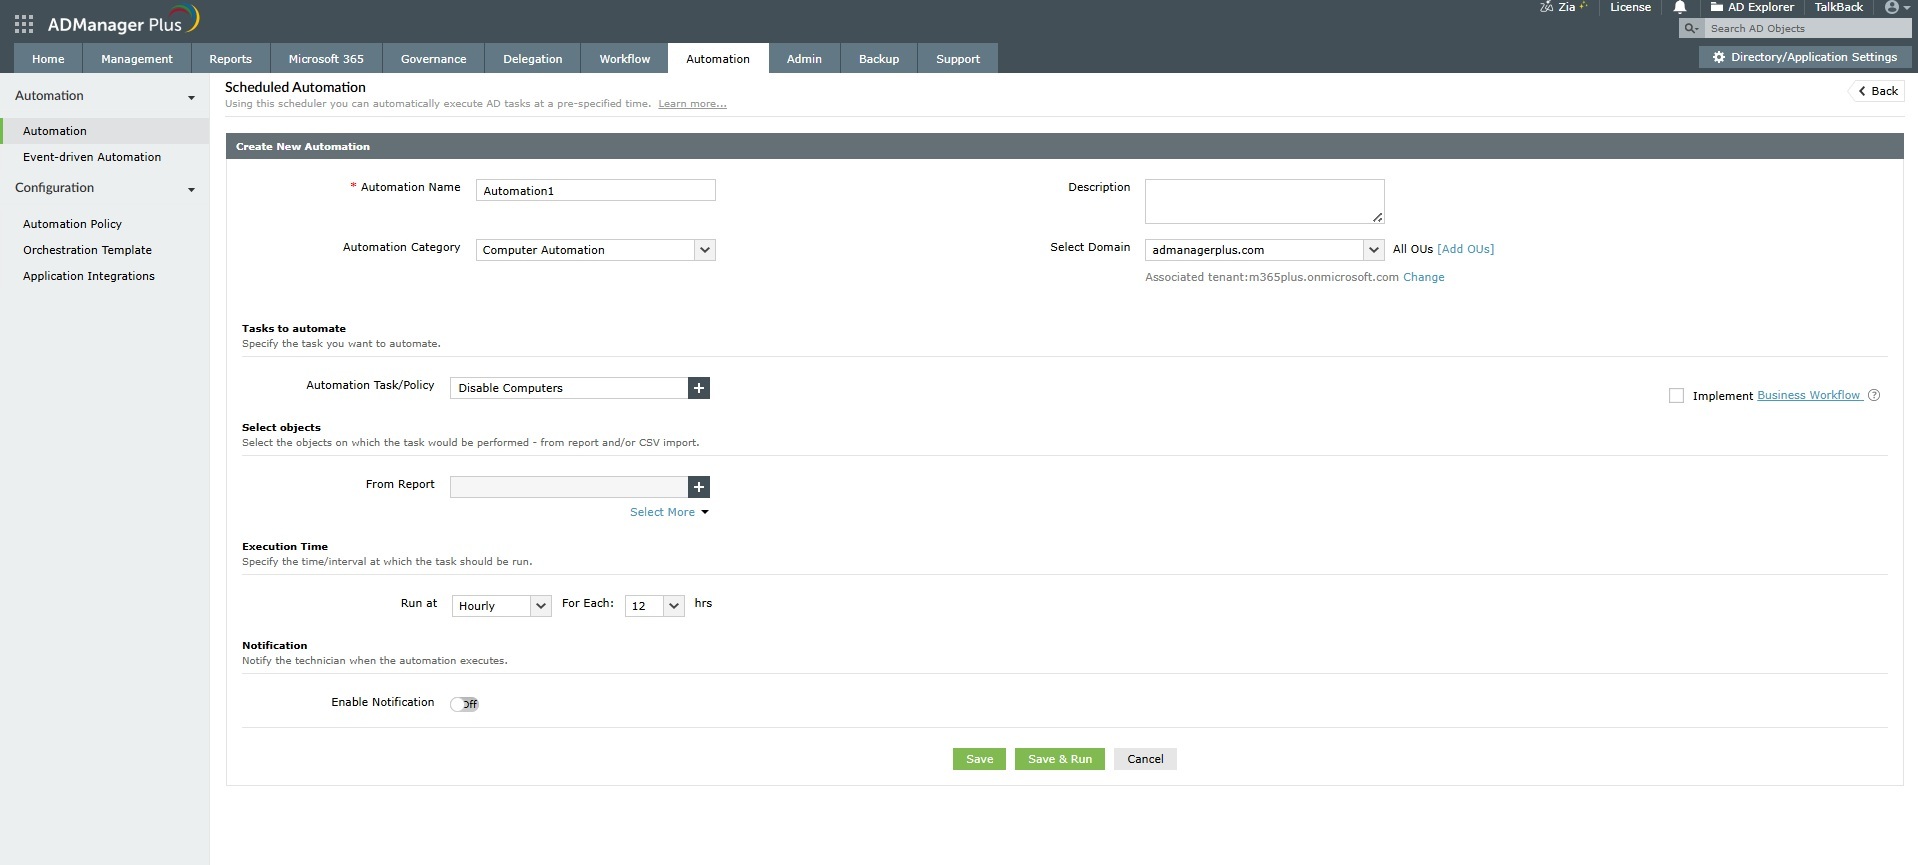
Task: Open the For Each hours dropdown
Action: click(655, 606)
